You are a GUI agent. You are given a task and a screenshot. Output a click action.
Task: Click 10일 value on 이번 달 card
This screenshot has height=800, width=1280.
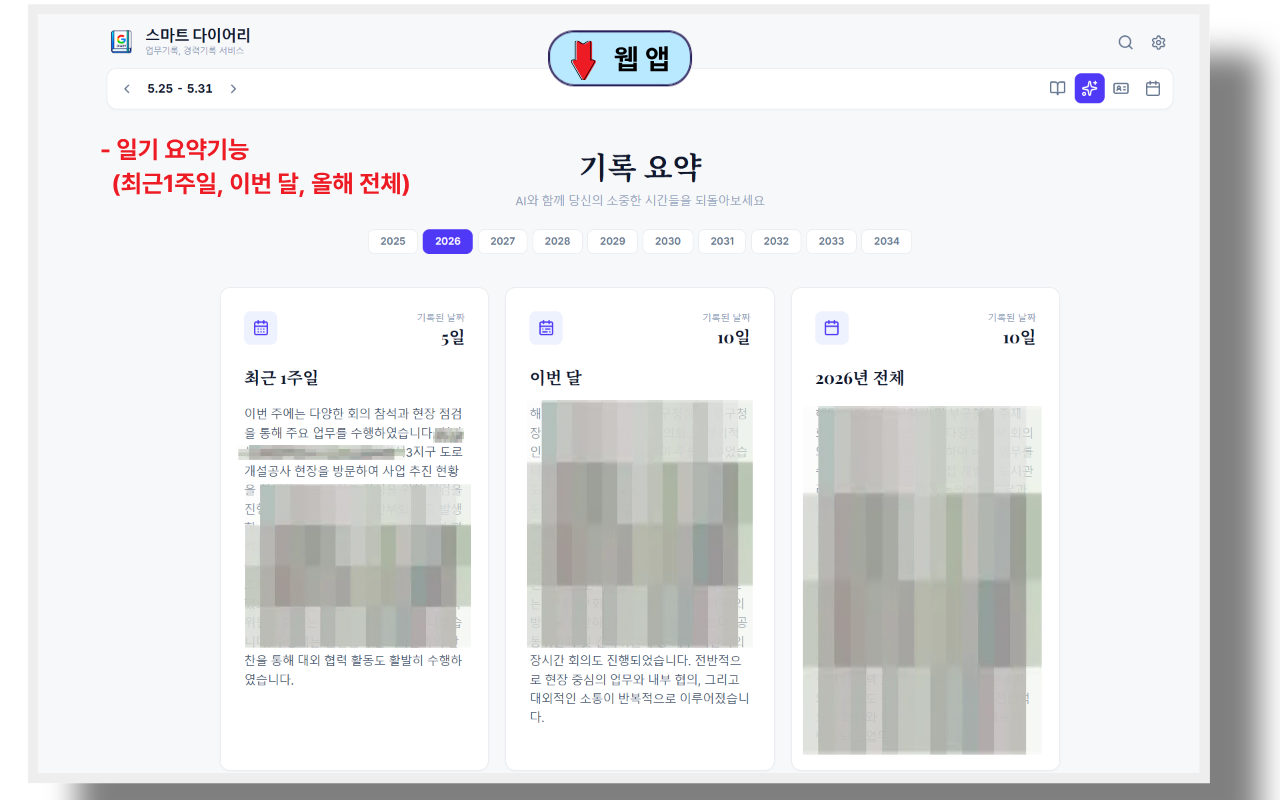[734, 338]
